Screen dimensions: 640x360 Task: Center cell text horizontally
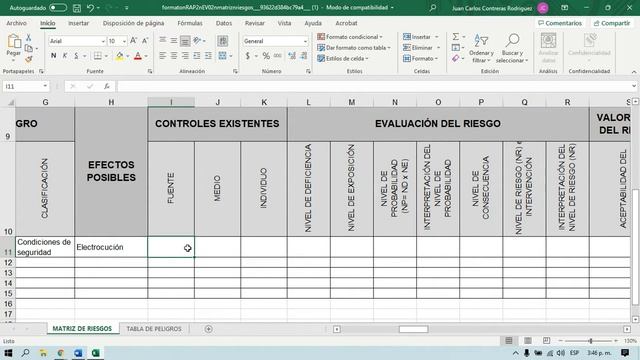174,56
